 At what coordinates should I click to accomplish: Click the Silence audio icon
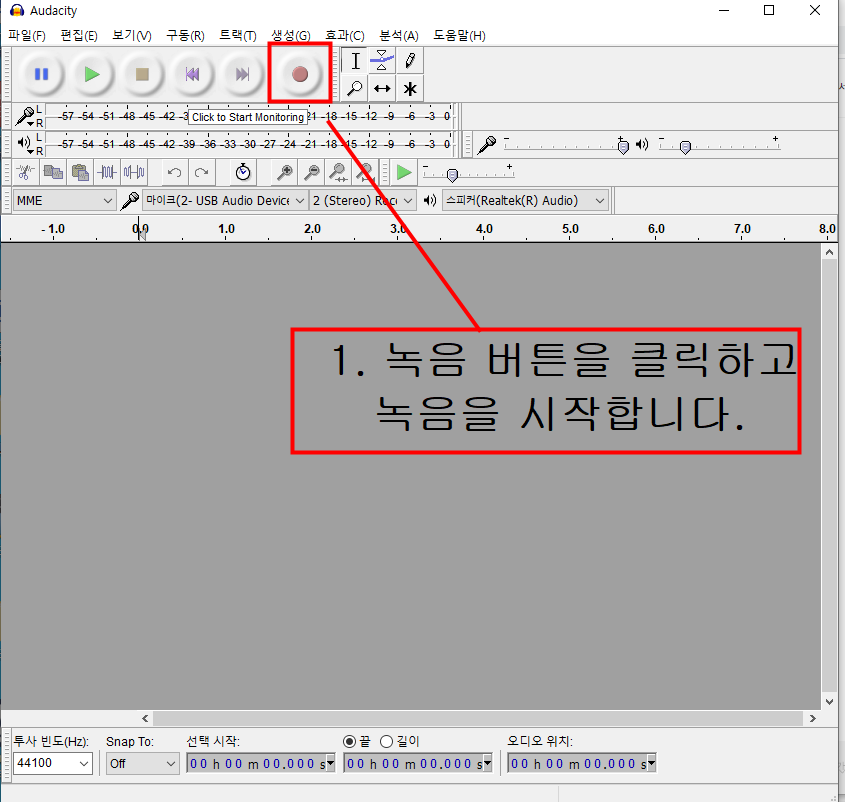(x=134, y=172)
